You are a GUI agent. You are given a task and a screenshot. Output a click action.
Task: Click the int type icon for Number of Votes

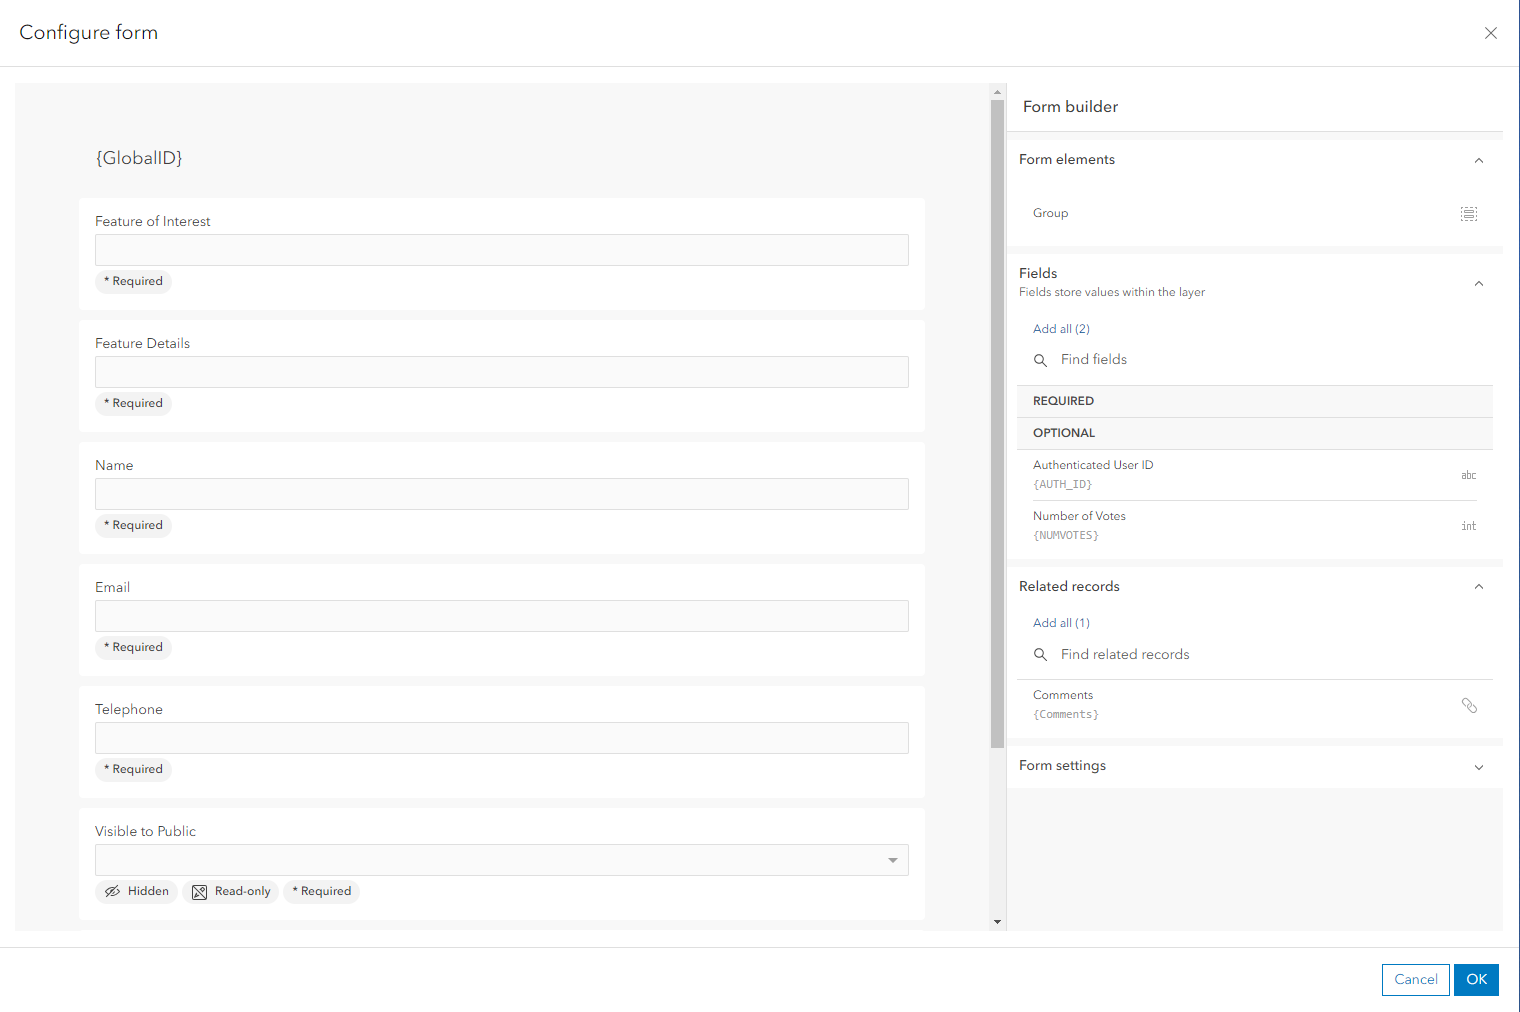point(1468,526)
